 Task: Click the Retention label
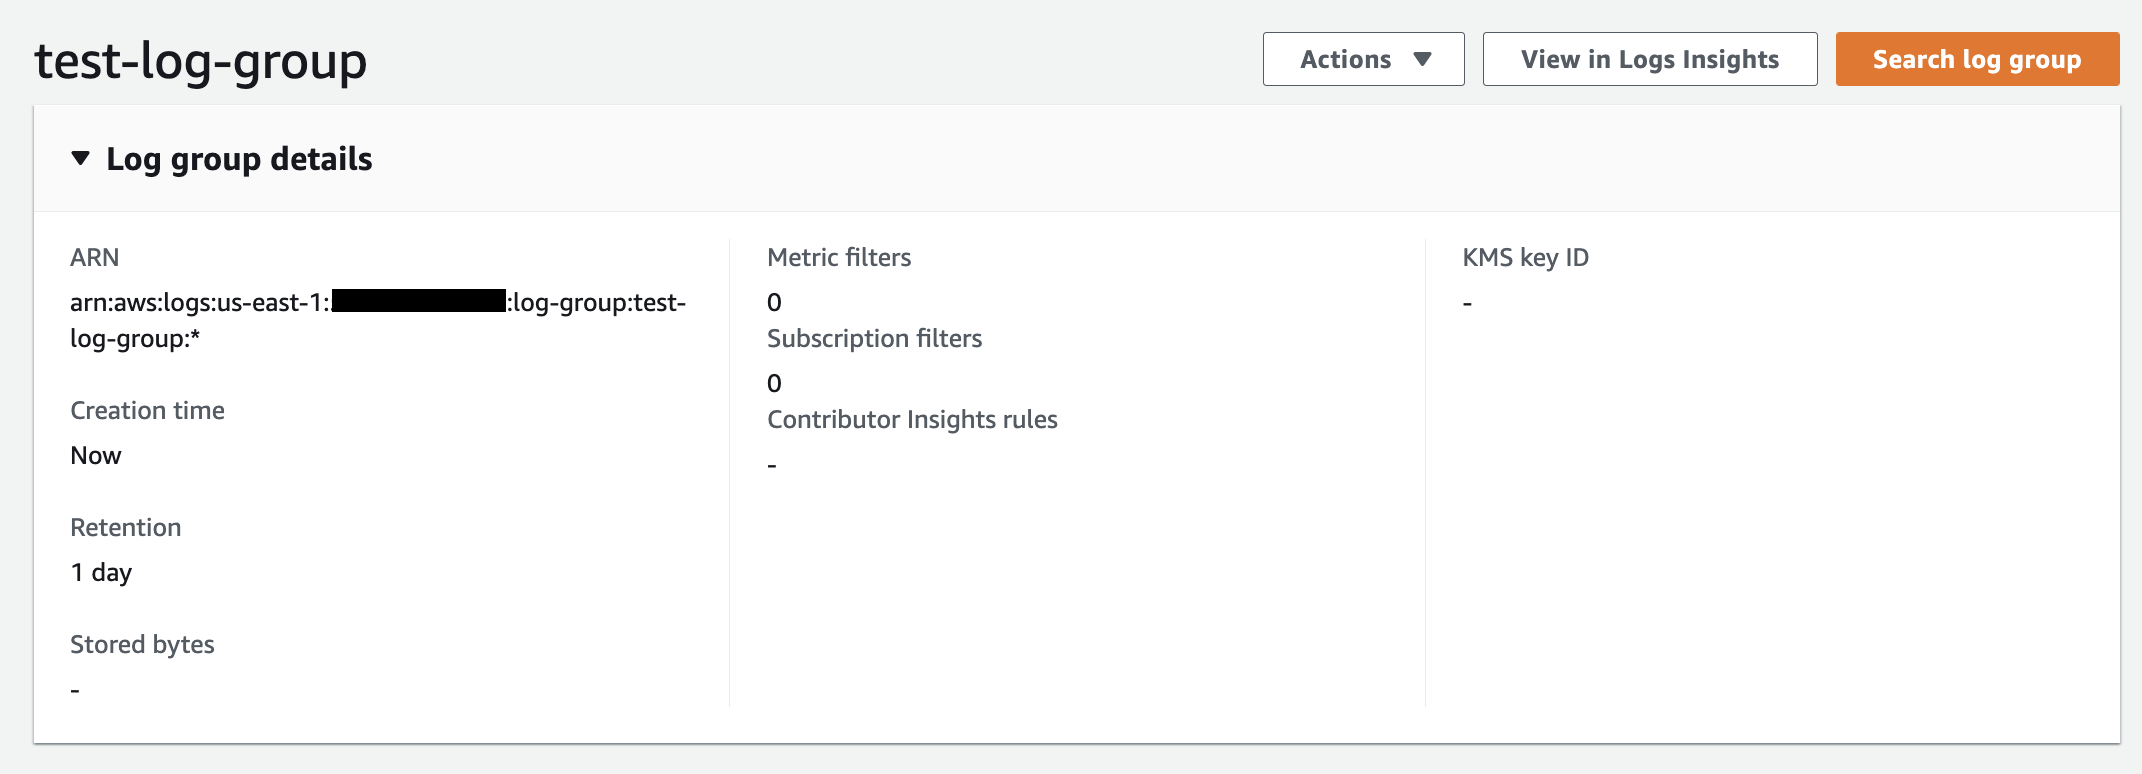click(x=125, y=528)
